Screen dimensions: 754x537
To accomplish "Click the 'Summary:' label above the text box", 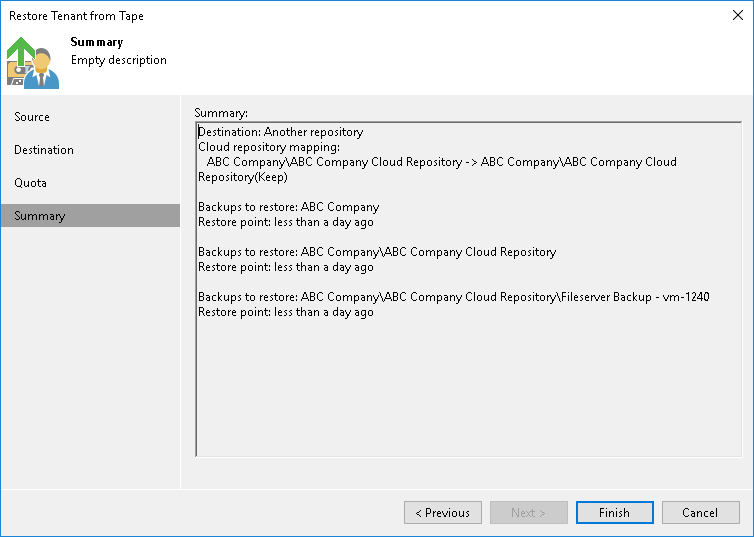I will 221,113.
